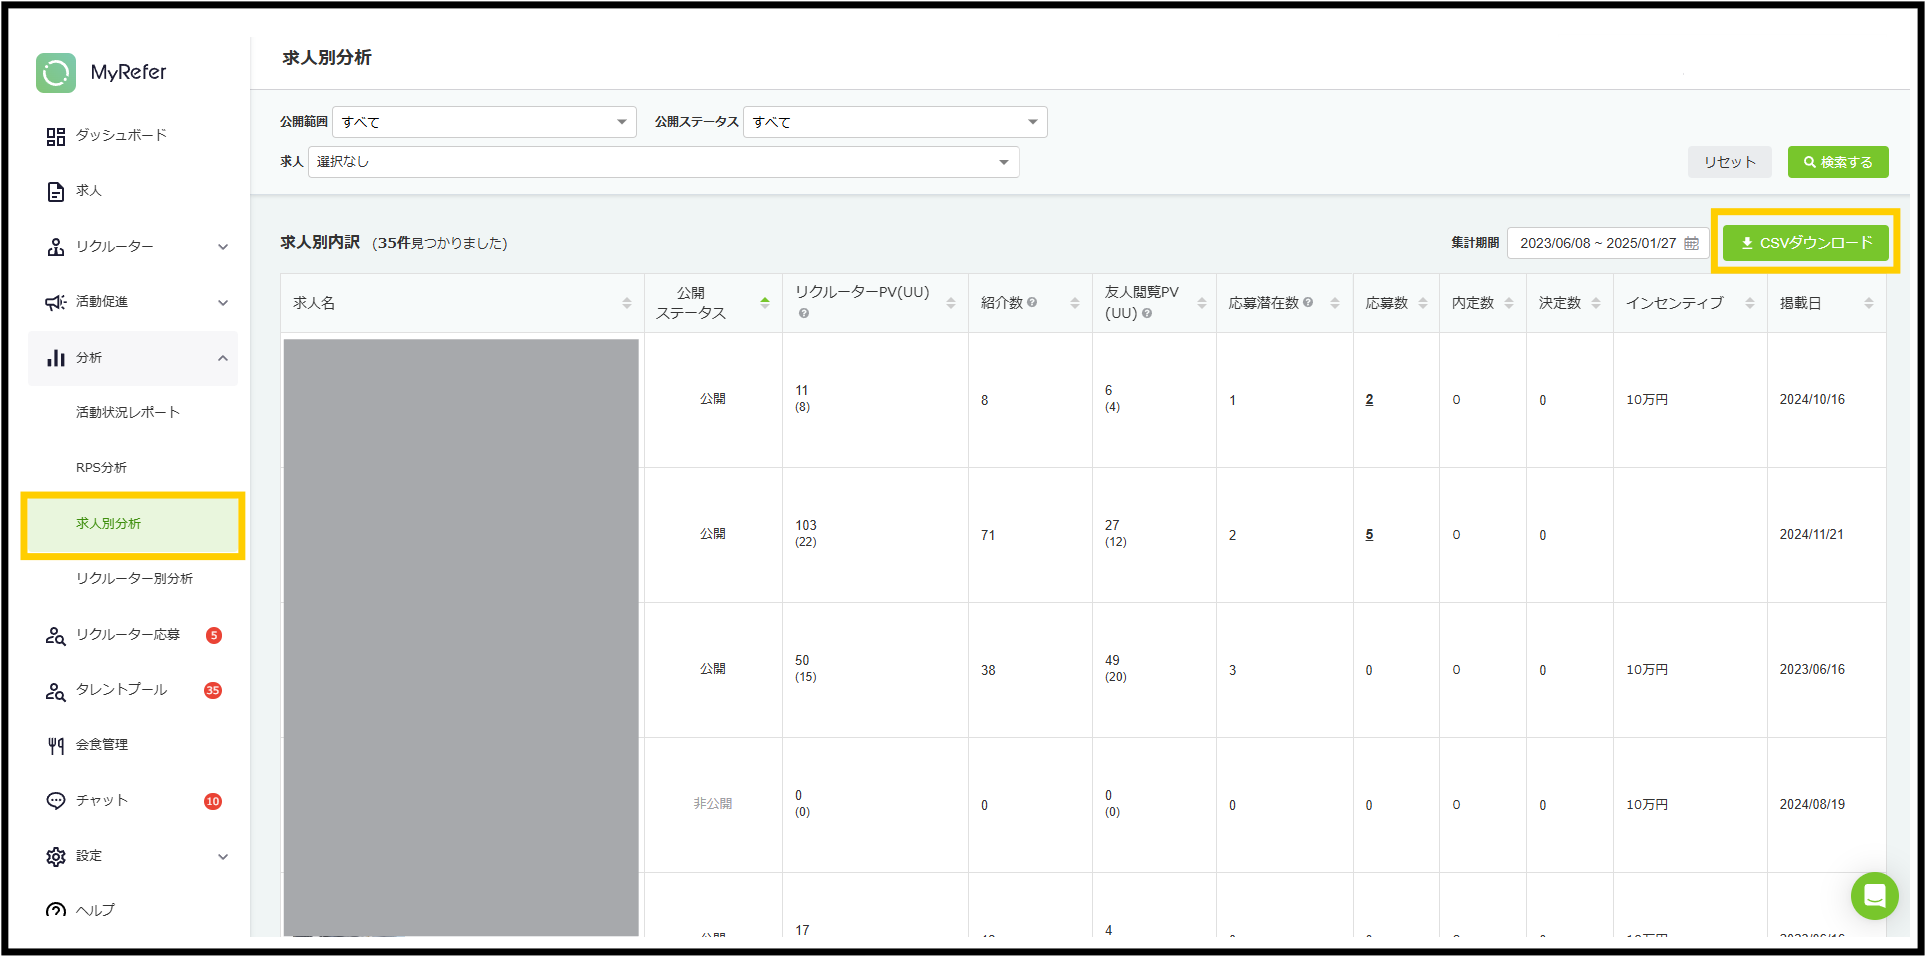Viewport: 1925px width, 956px height.
Task: Open the chat support bubble bottom right
Action: [x=1875, y=896]
